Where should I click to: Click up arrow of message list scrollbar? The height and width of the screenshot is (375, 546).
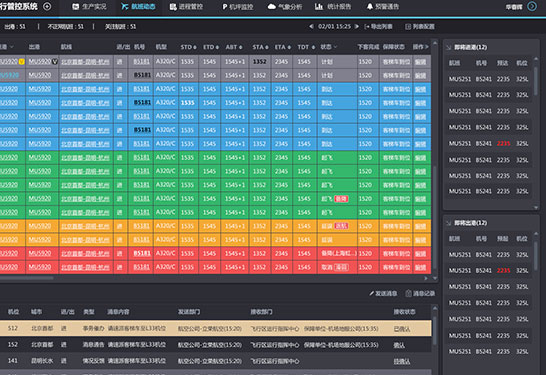coord(435,308)
